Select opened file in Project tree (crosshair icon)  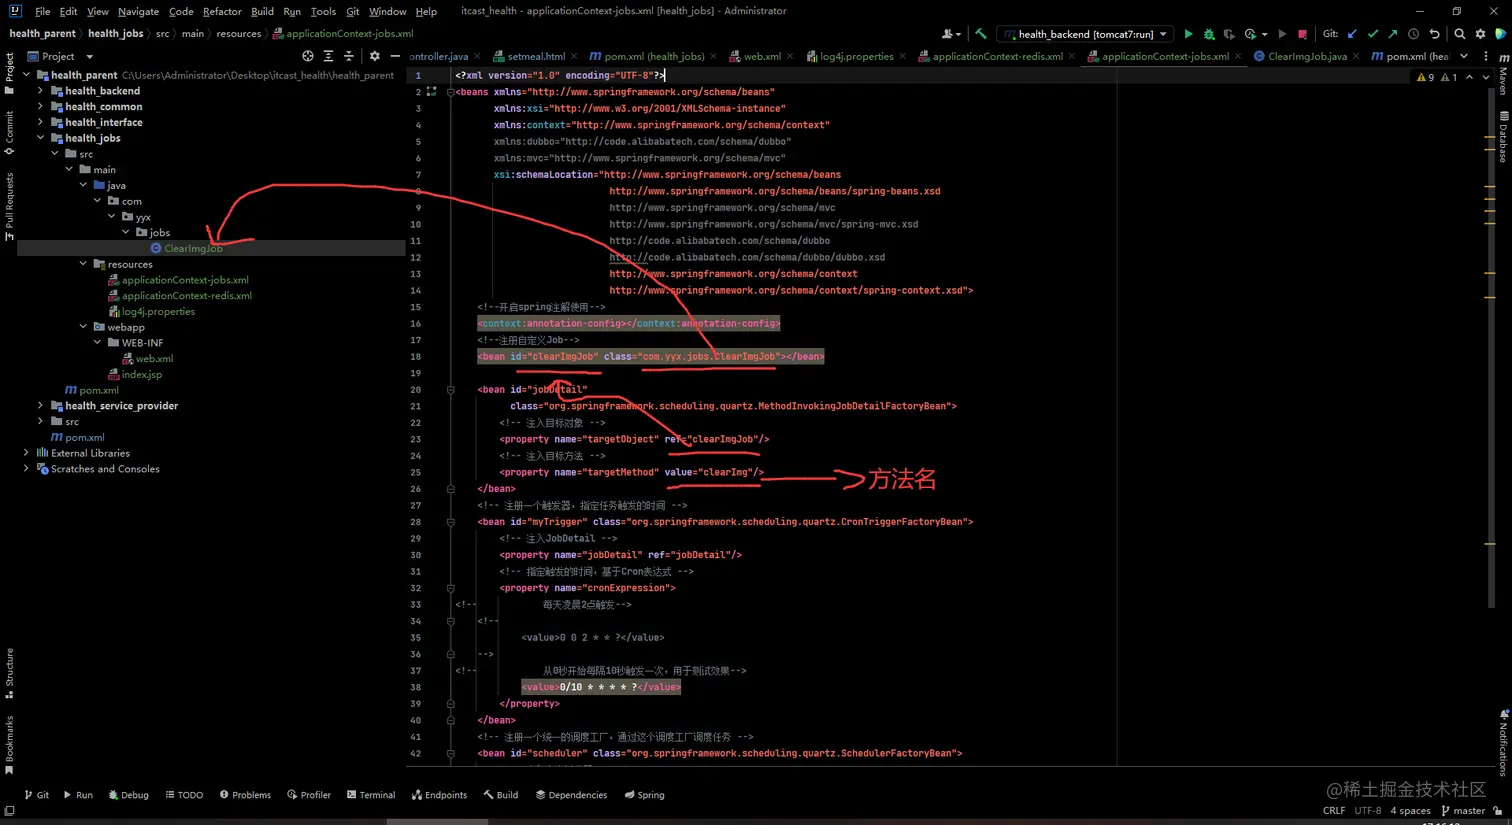pyautogui.click(x=308, y=56)
